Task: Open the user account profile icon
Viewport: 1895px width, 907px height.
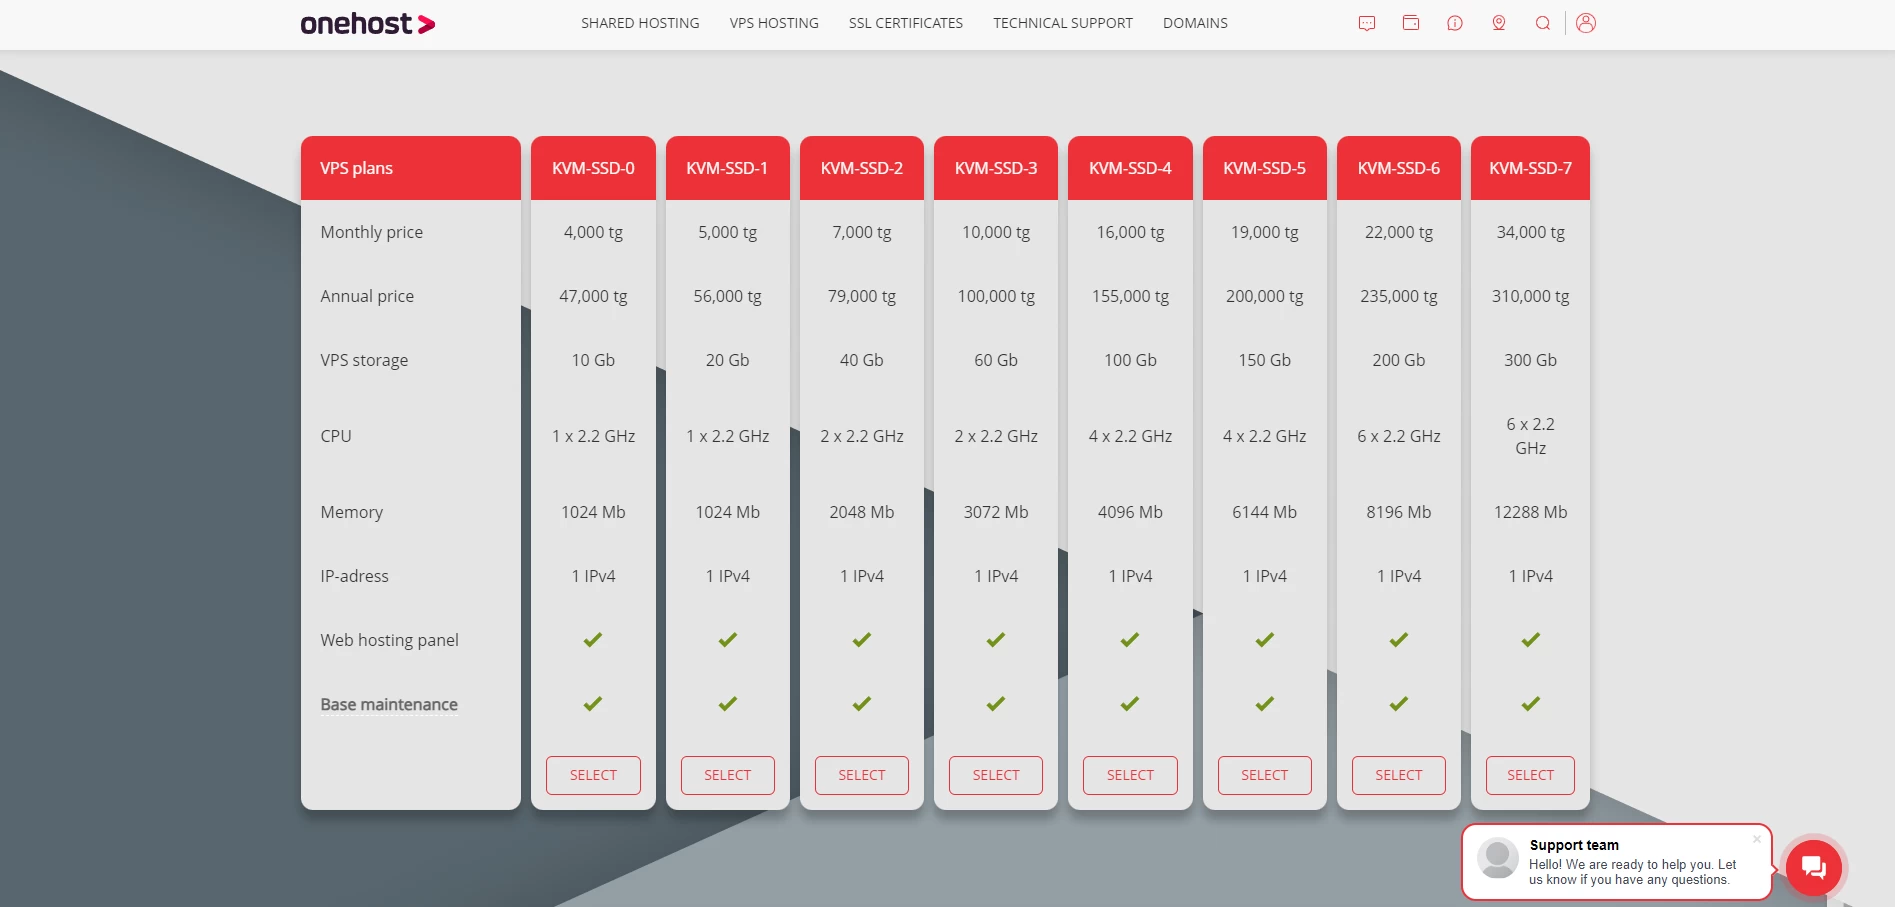Action: (1586, 23)
